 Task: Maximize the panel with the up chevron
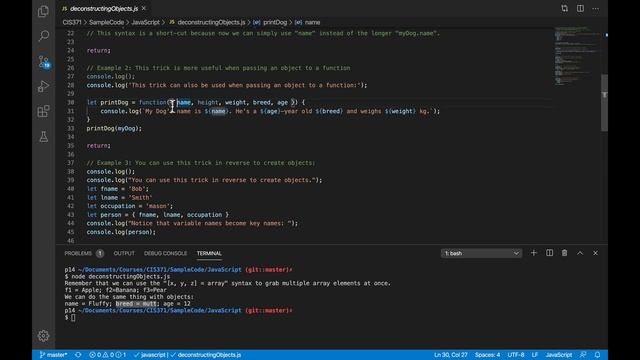[x=580, y=253]
